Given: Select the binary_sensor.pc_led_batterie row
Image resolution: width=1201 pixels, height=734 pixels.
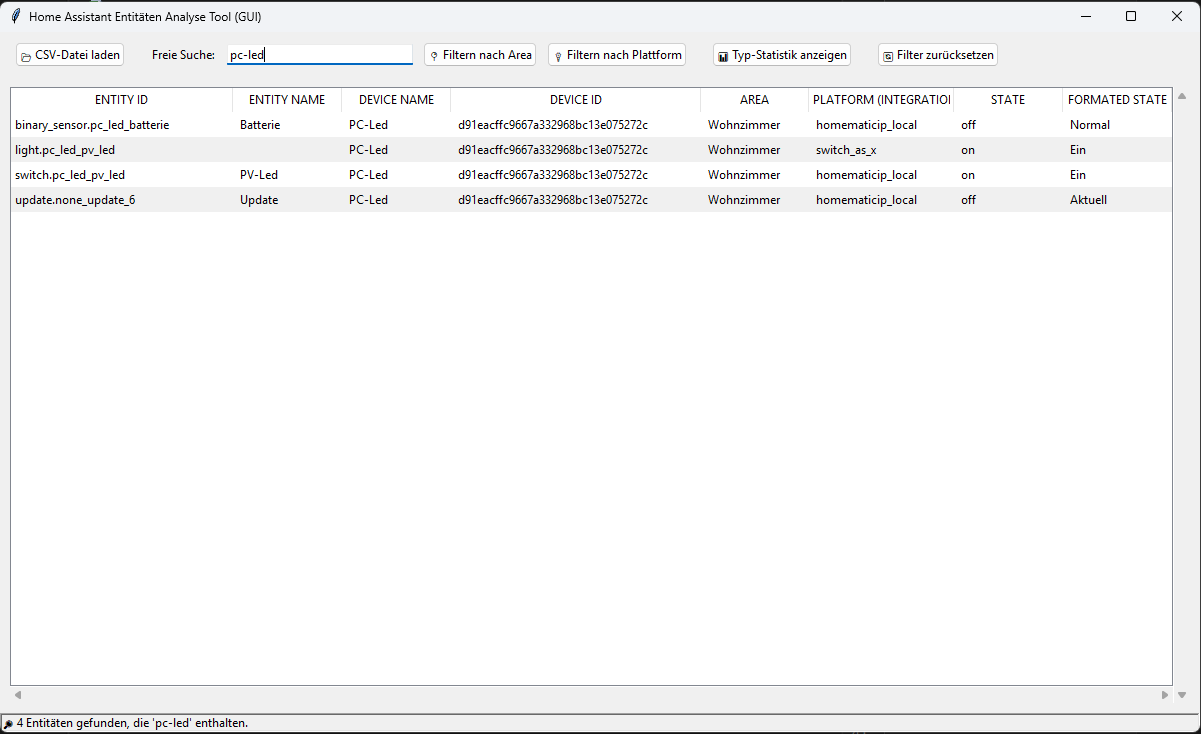Looking at the screenshot, I should click(x=92, y=125).
